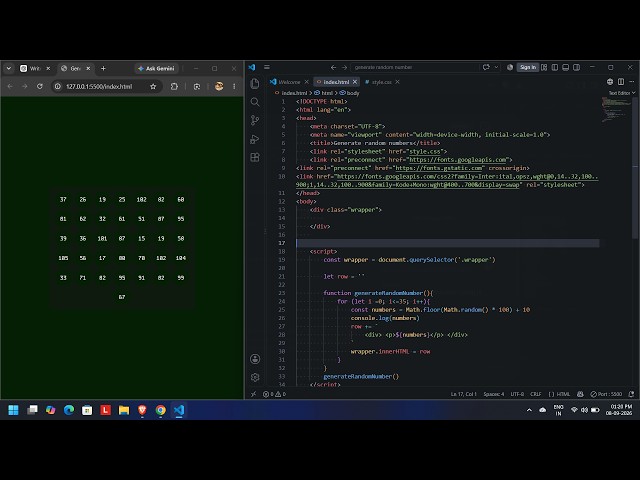Toggle the secondary sidebar in VS Code
640x480 pixels.
576,67
